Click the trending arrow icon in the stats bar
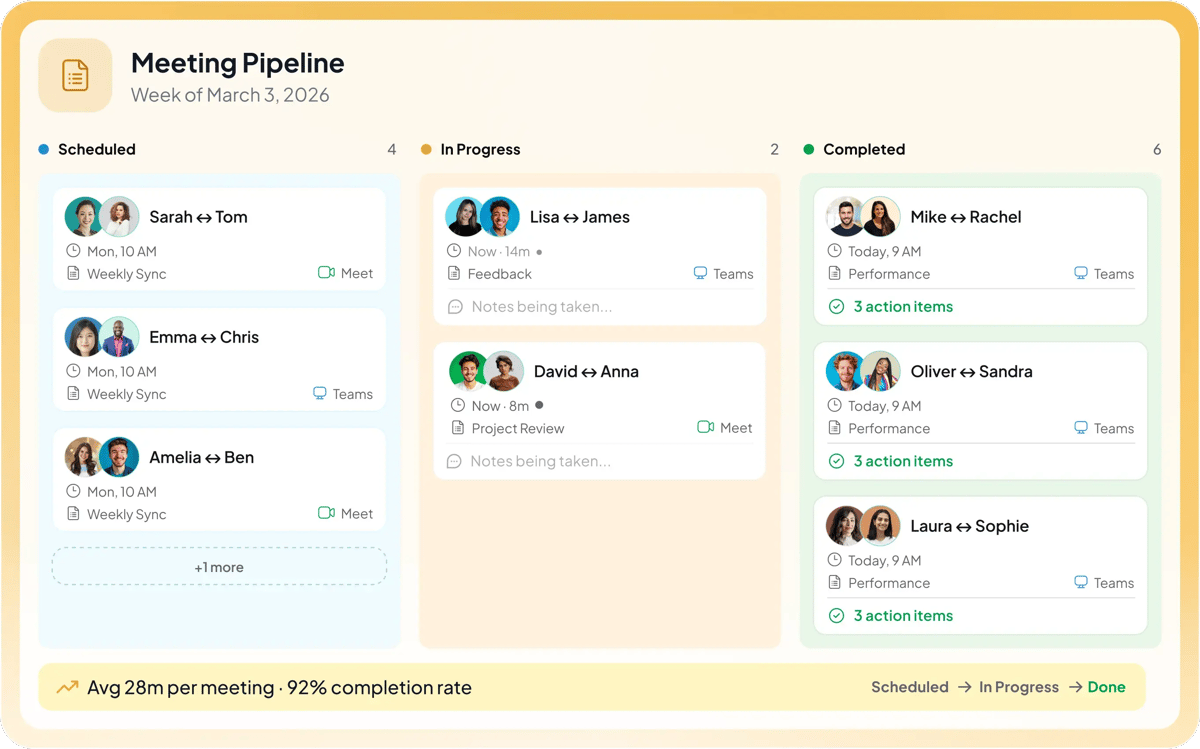Image resolution: width=1200 pixels, height=749 pixels. (67, 687)
